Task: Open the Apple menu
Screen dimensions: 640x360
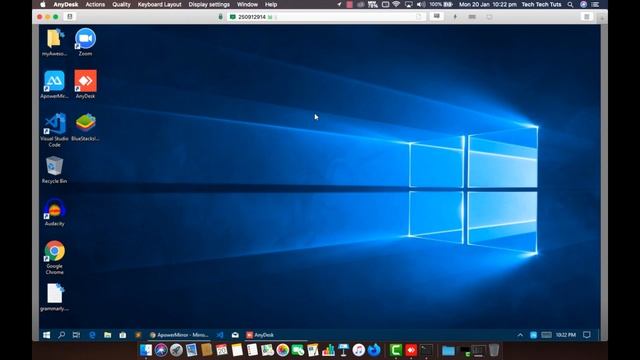Action: coord(43,4)
